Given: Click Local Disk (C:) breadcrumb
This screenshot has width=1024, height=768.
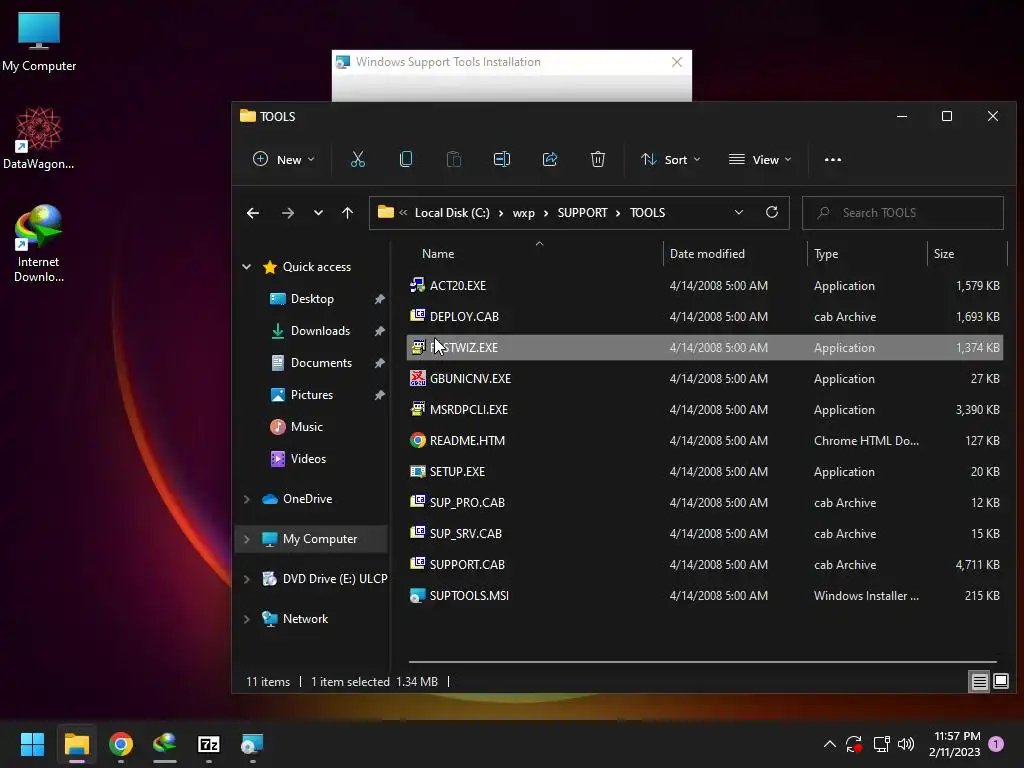Looking at the screenshot, I should (452, 213).
